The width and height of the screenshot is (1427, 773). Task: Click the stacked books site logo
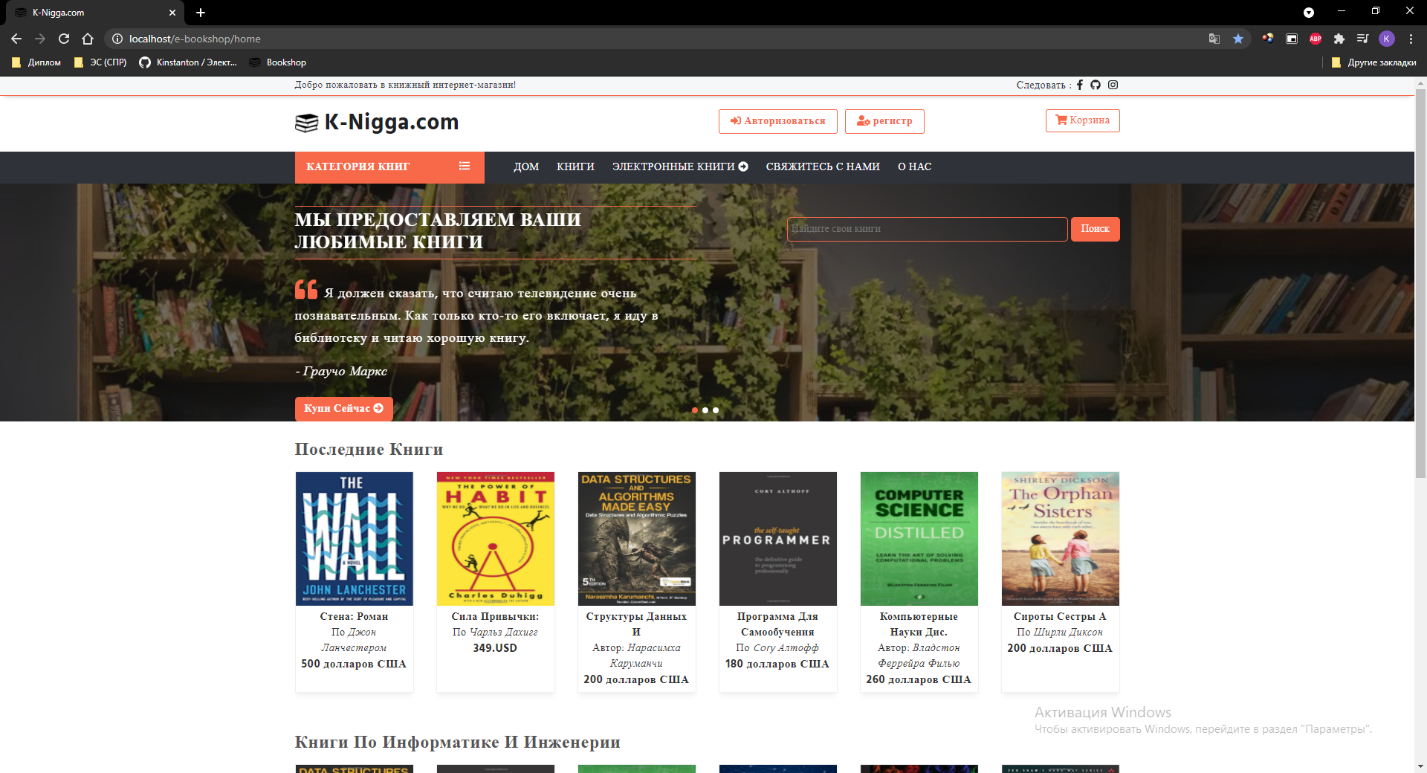pyautogui.click(x=306, y=123)
